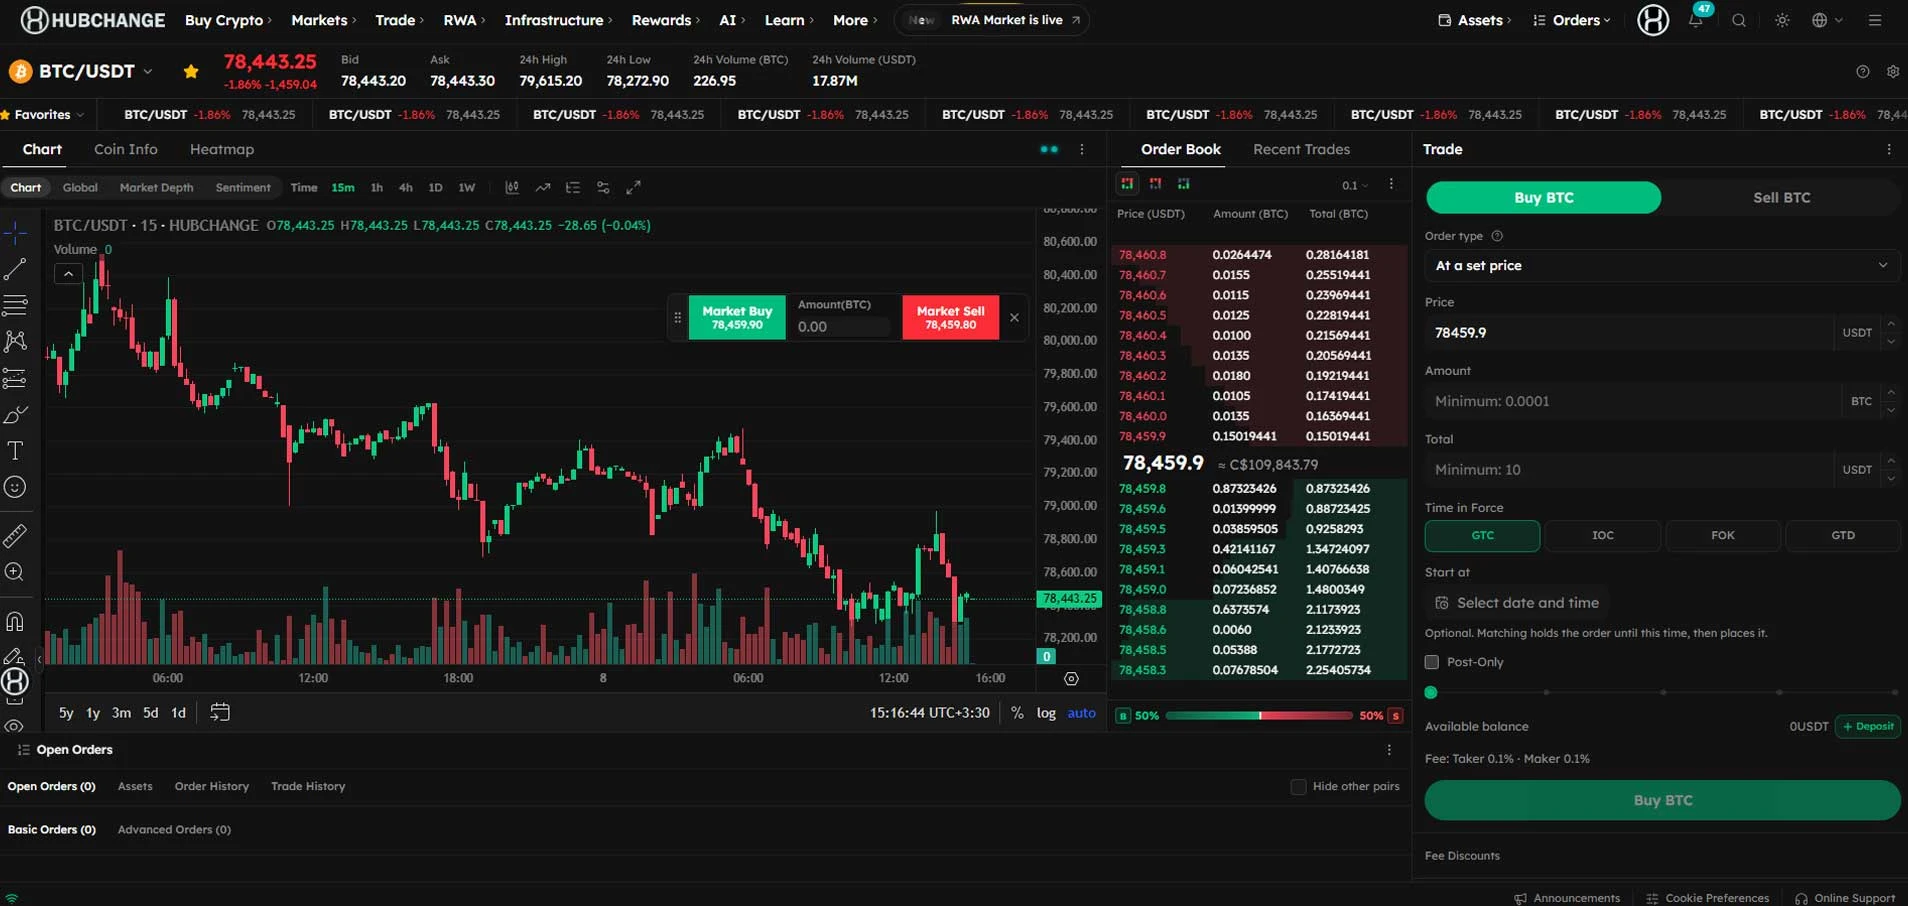
Task: Collapse the Volume indicator legend
Action: pos(68,273)
